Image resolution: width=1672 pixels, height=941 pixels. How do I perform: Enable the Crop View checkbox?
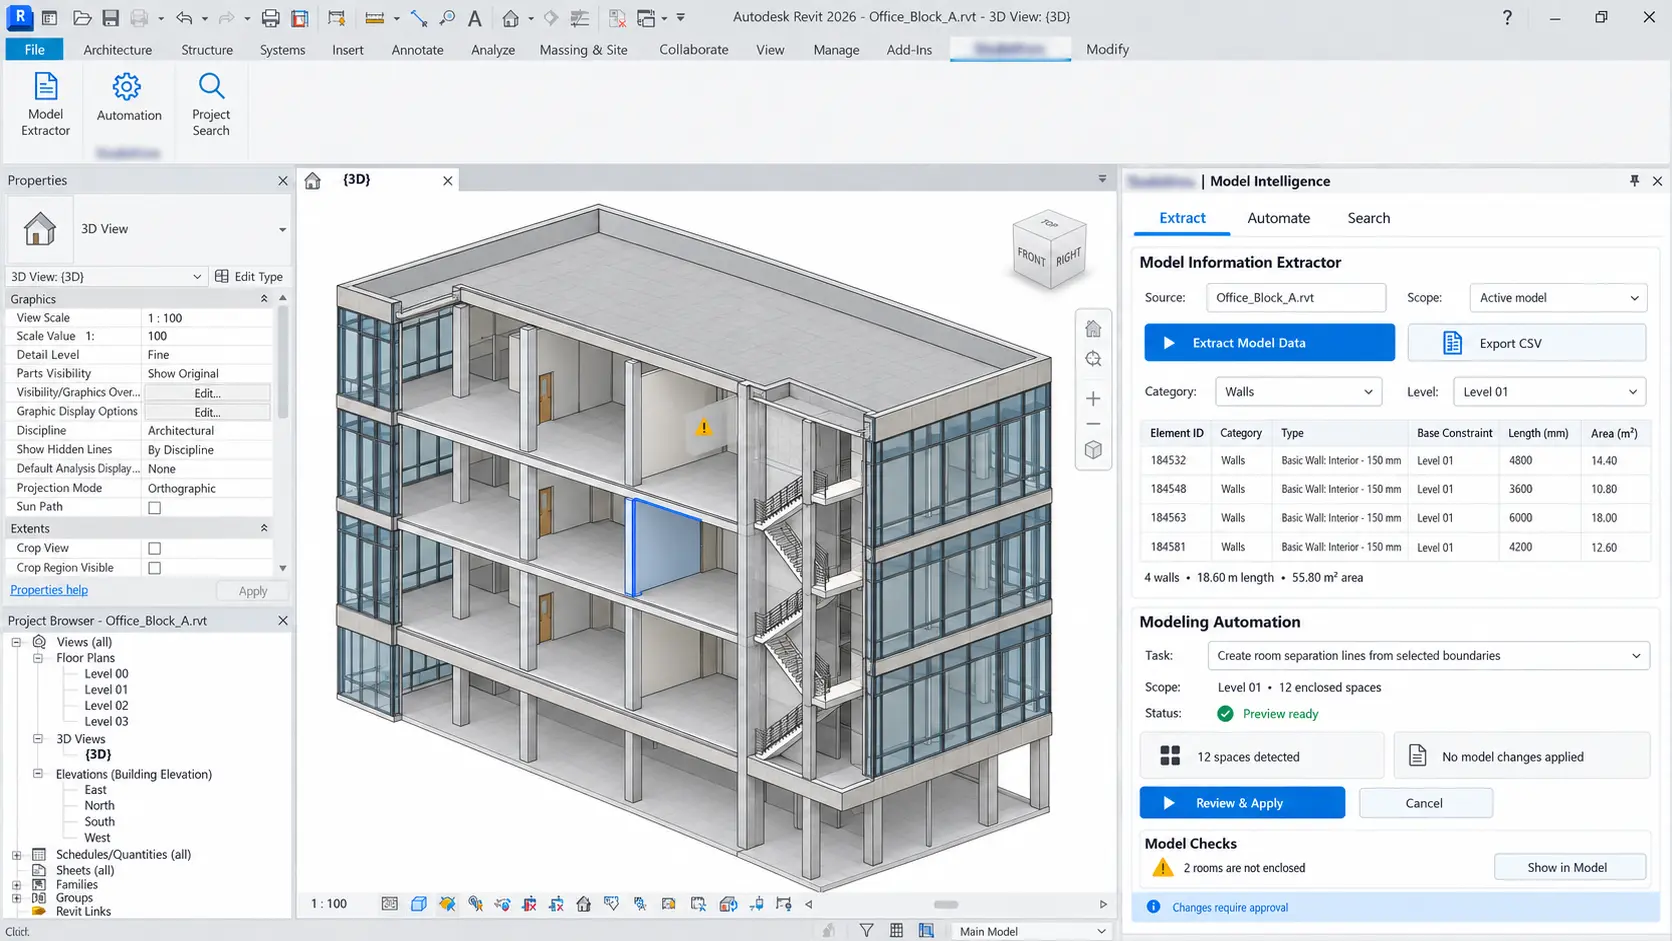[154, 549]
